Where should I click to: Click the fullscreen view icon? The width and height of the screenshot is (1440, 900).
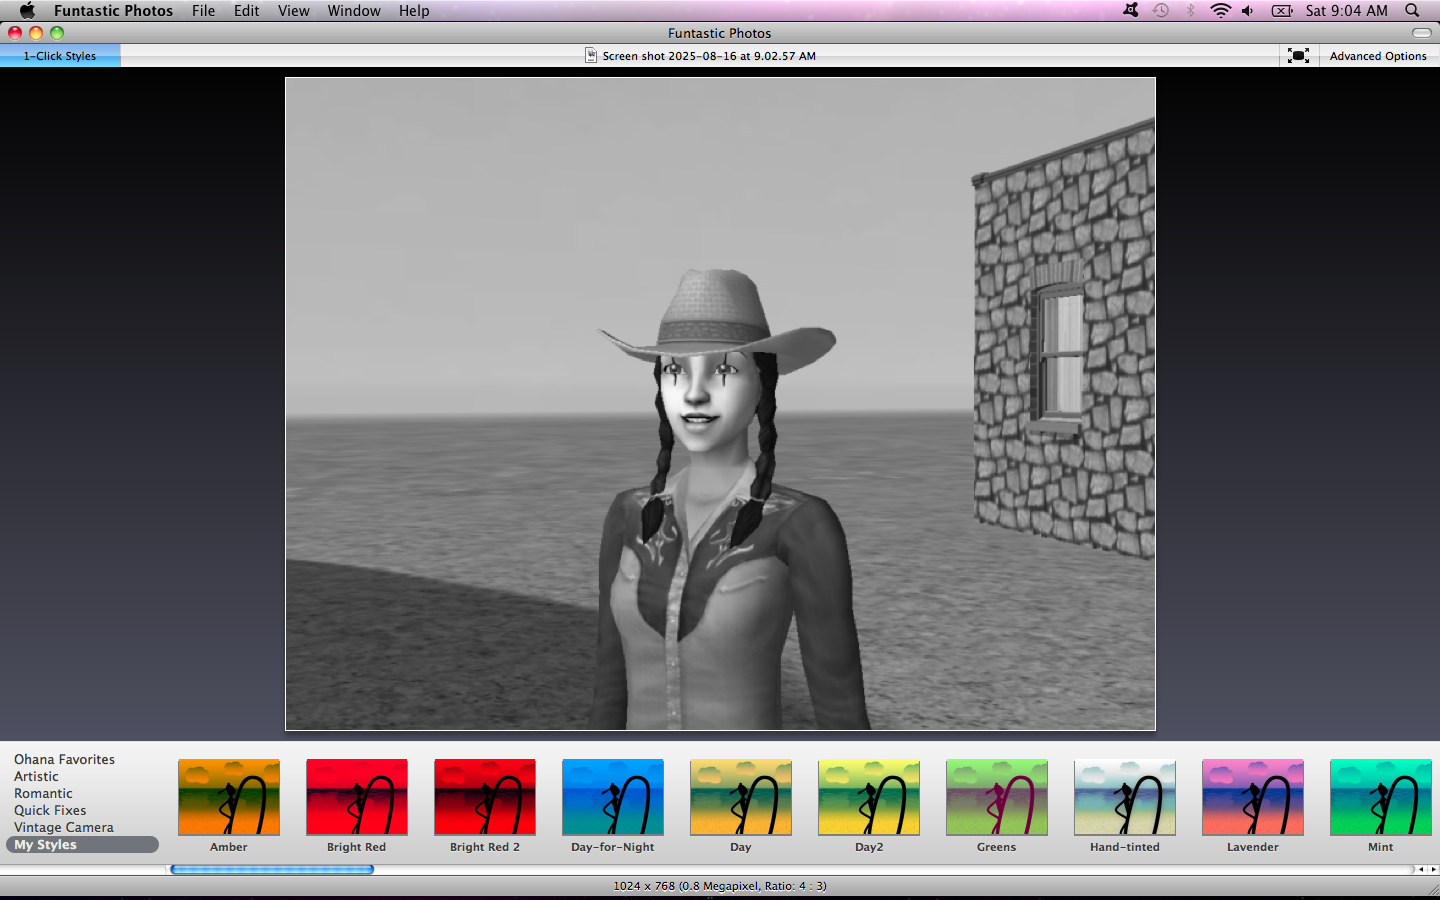coord(1298,56)
